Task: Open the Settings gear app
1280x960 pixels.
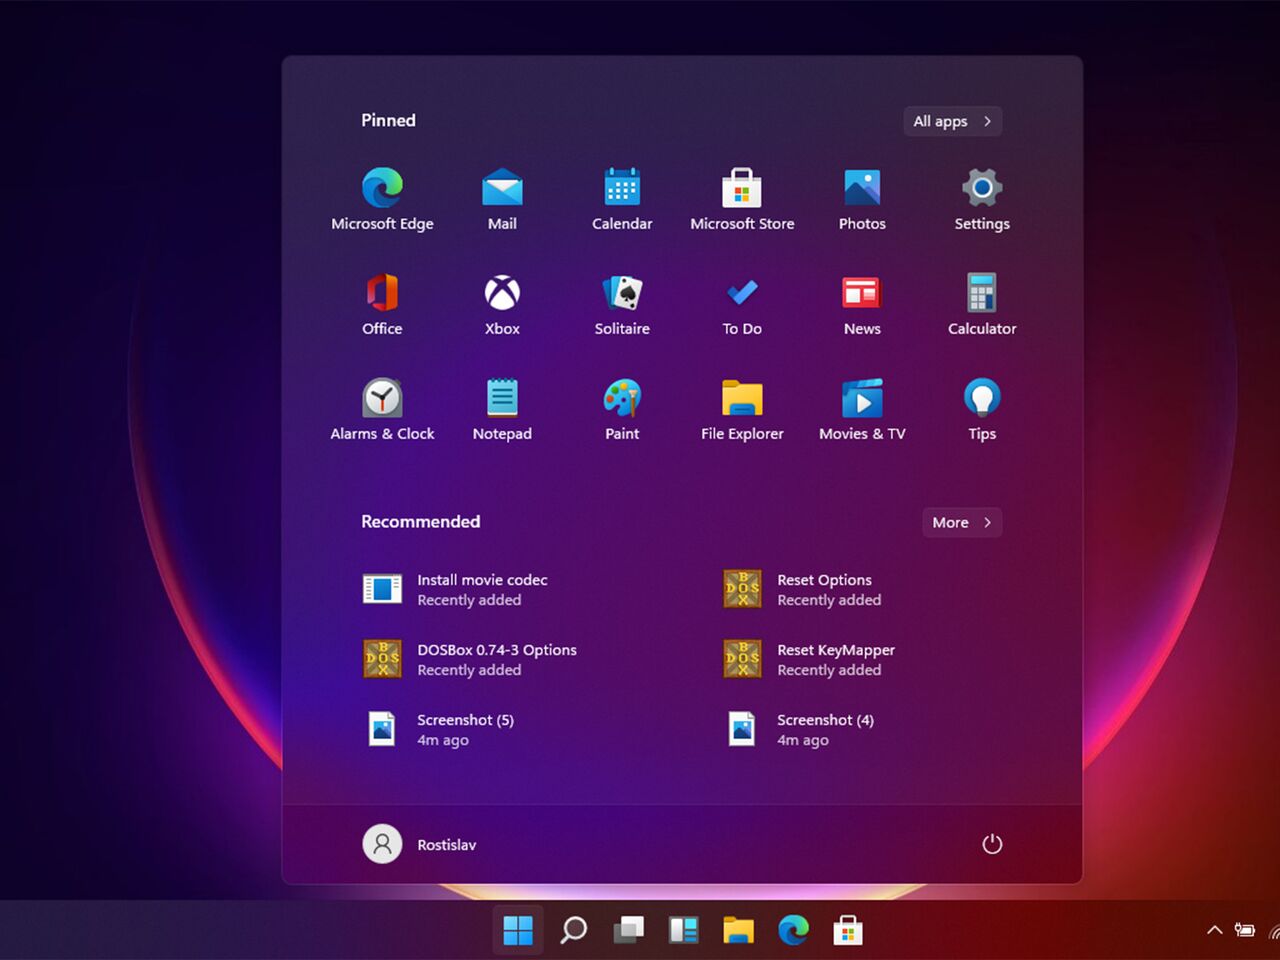Action: (x=982, y=200)
